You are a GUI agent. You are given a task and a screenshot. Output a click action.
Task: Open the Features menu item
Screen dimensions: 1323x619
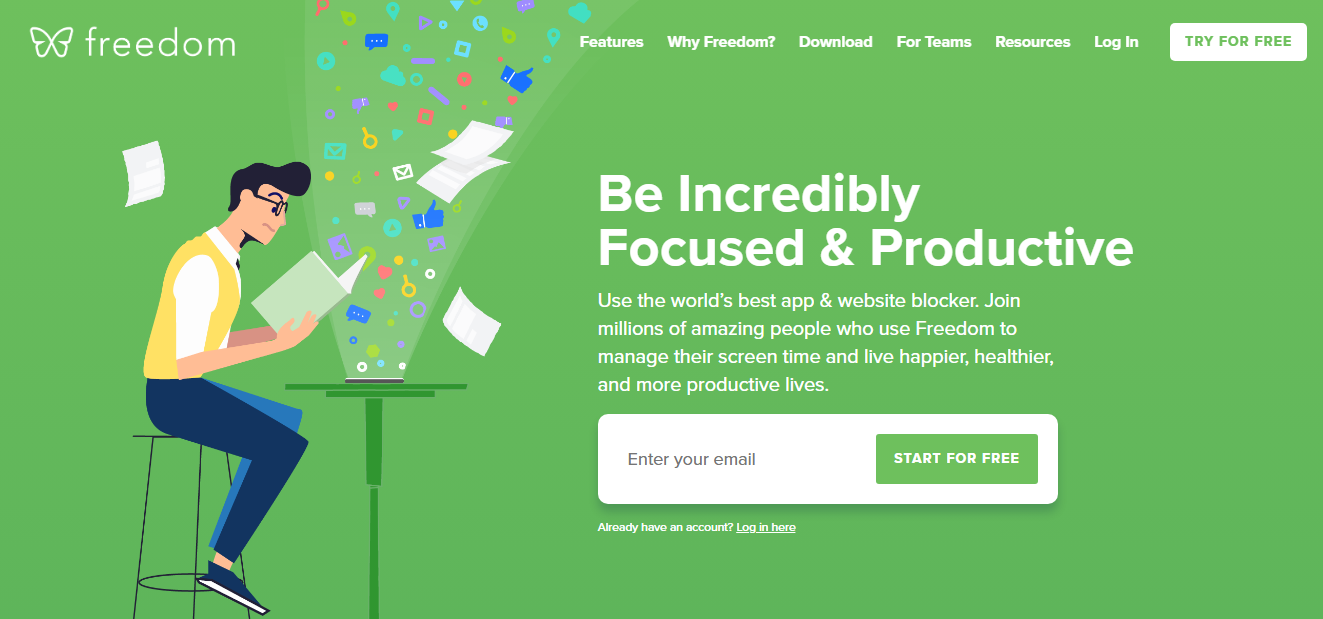click(x=611, y=42)
